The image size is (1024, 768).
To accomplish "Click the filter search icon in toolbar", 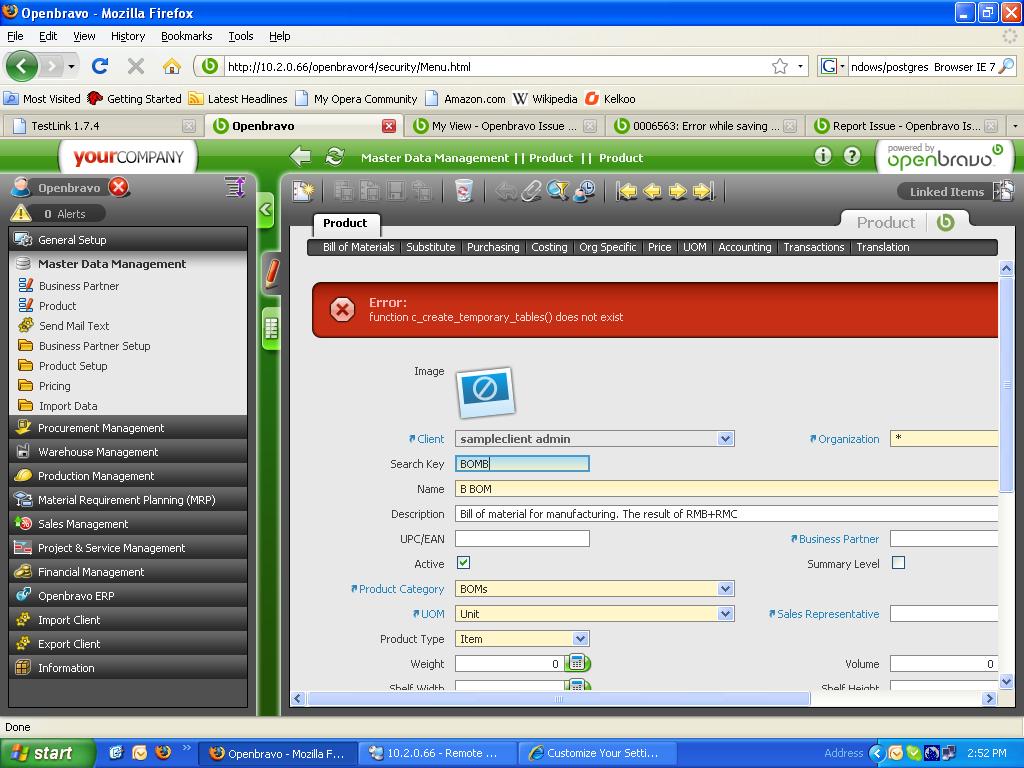I will 558,191.
